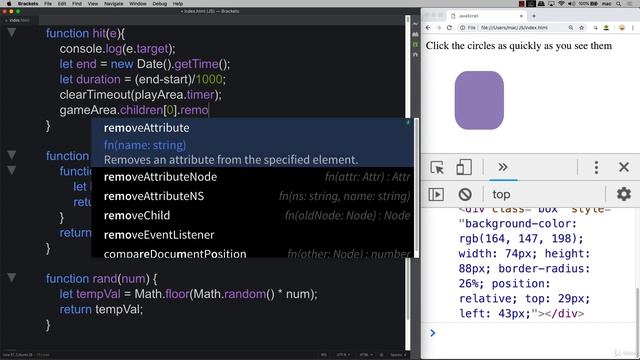Click the purple box on the web page
This screenshot has width=640, height=360.
click(x=479, y=100)
